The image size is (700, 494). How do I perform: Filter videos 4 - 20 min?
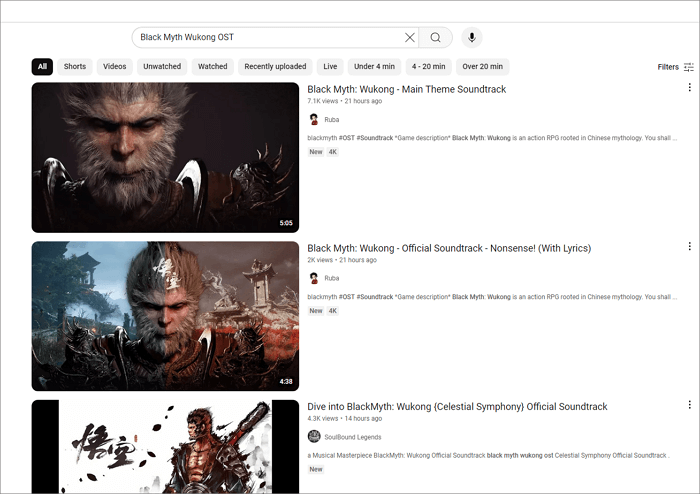[429, 66]
